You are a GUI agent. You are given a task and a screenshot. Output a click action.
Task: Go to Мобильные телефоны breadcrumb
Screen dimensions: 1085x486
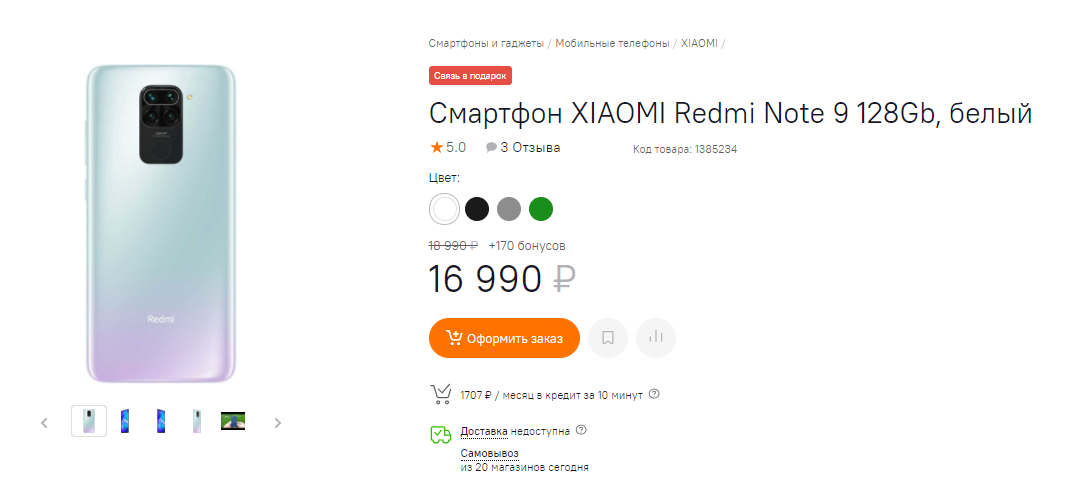pyautogui.click(x=612, y=43)
